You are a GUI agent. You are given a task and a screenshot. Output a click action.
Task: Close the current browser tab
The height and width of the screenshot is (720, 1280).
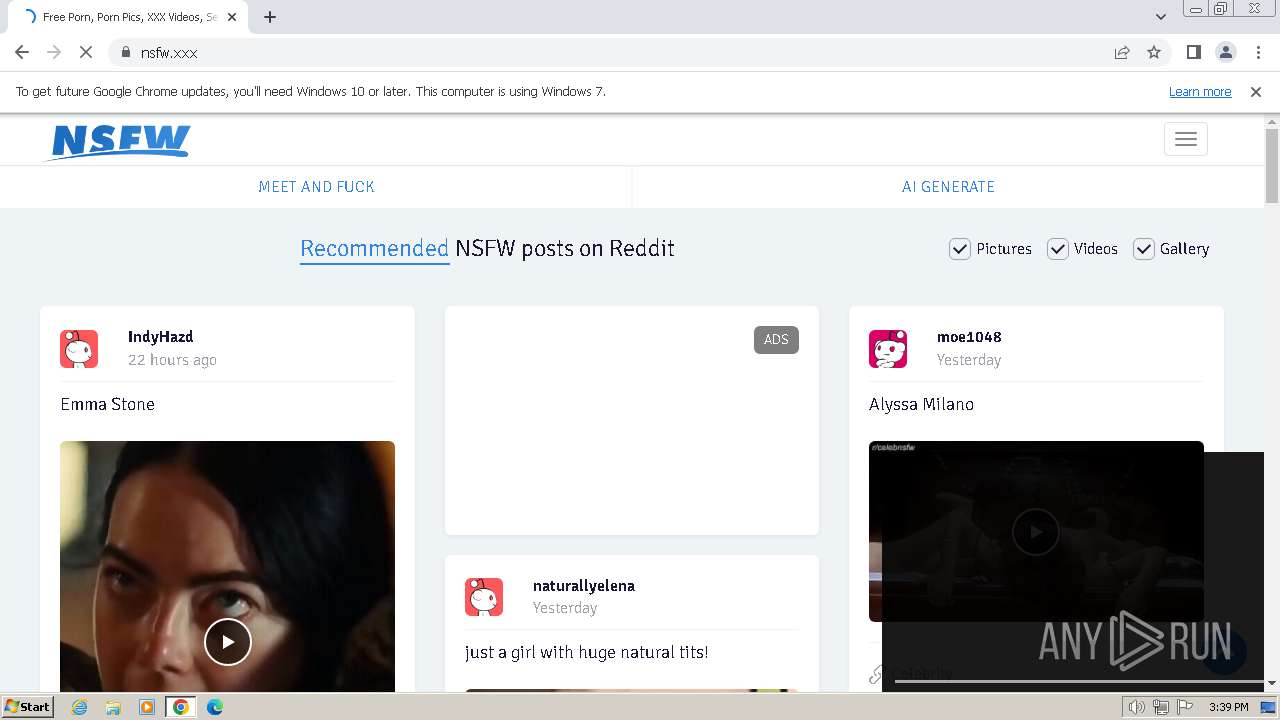coord(232,17)
